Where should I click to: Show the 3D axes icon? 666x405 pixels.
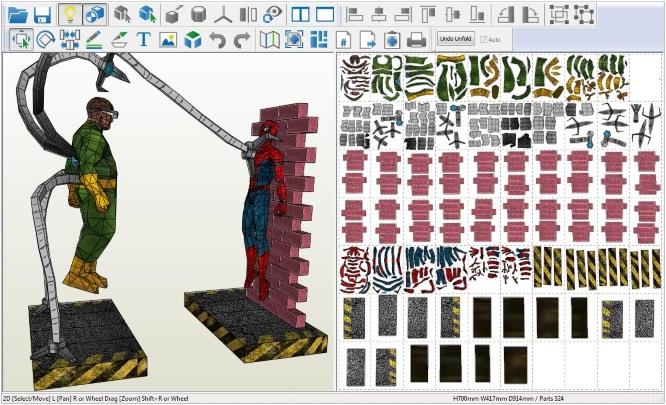click(223, 15)
